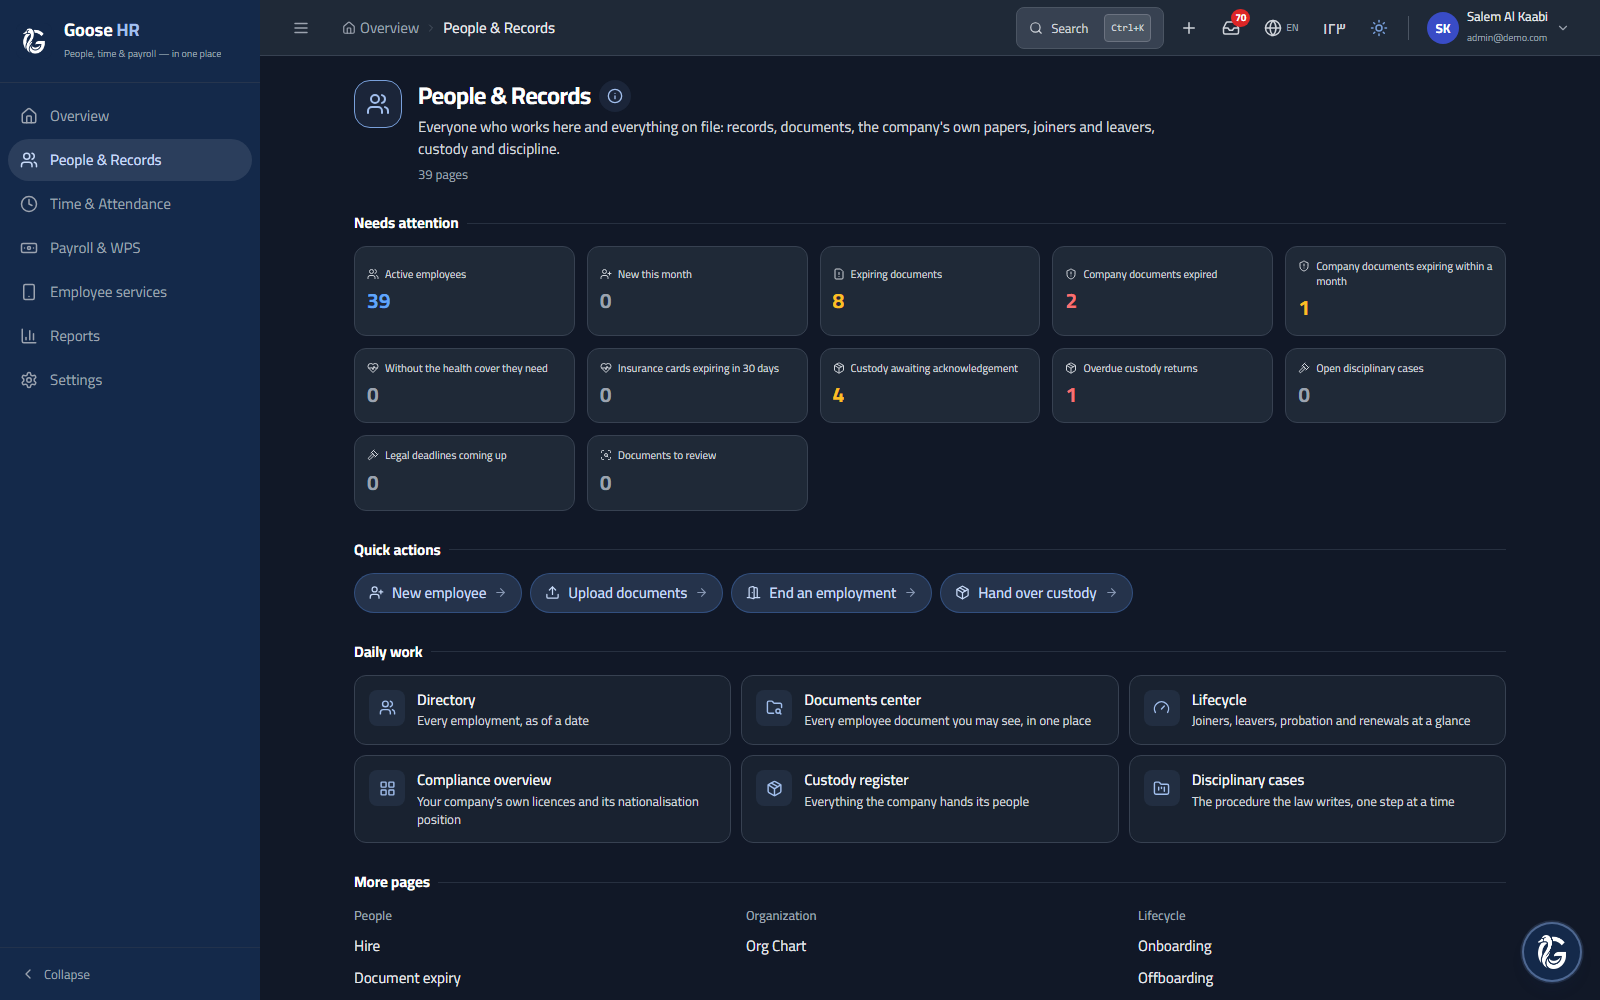Image resolution: width=1600 pixels, height=1000 pixels.
Task: Go to Overview in the sidebar
Action: pos(130,116)
